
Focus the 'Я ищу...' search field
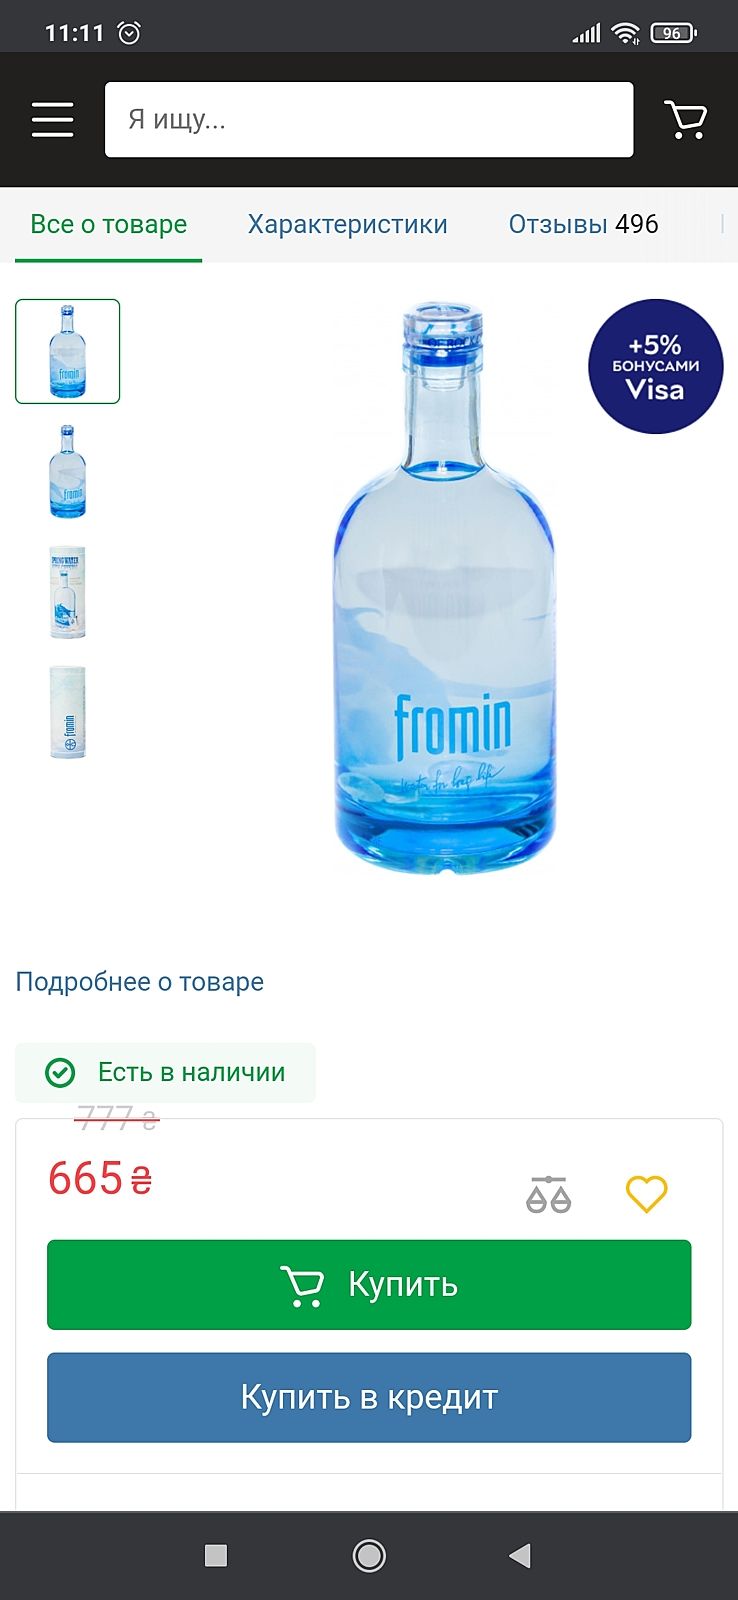click(369, 119)
